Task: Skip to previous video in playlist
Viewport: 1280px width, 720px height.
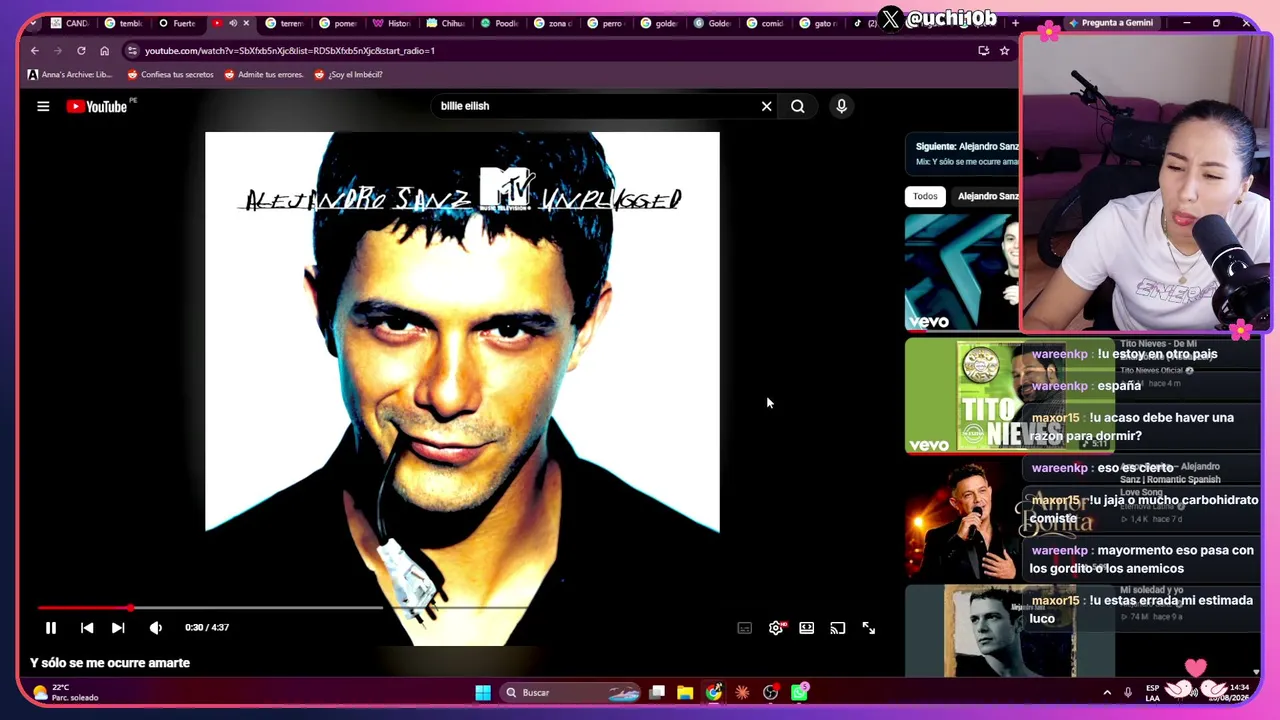Action: [x=87, y=628]
